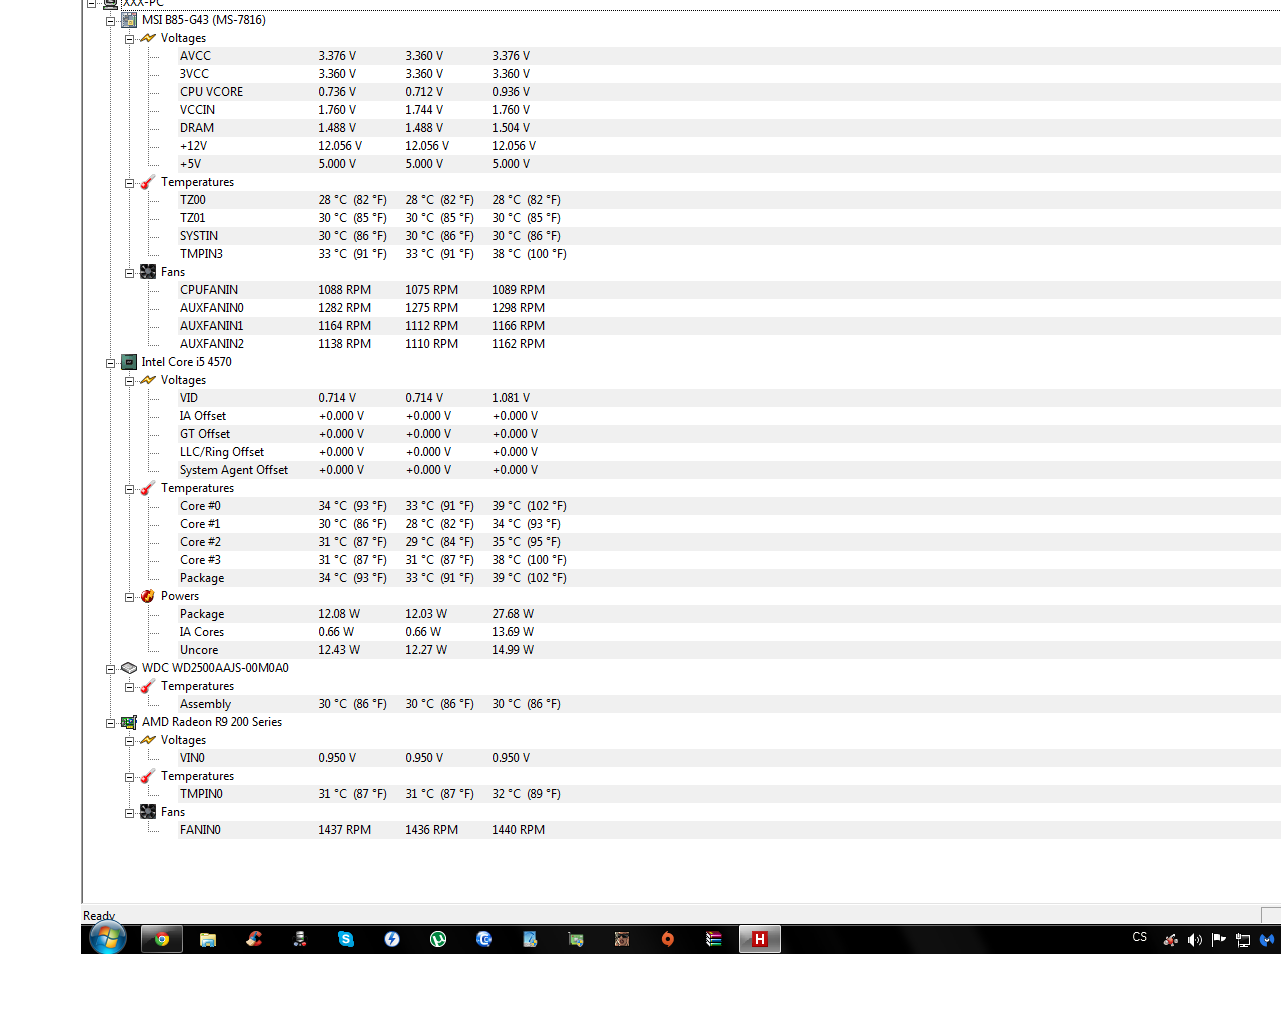Select the FANIN0 fan row label

tap(200, 830)
